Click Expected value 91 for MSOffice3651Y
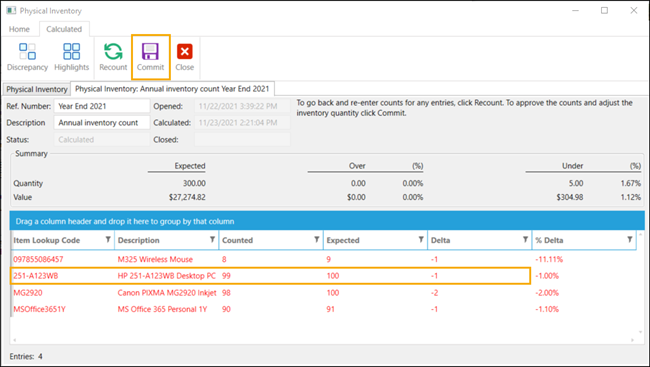Viewport: 650px width, 367px height. click(330, 309)
